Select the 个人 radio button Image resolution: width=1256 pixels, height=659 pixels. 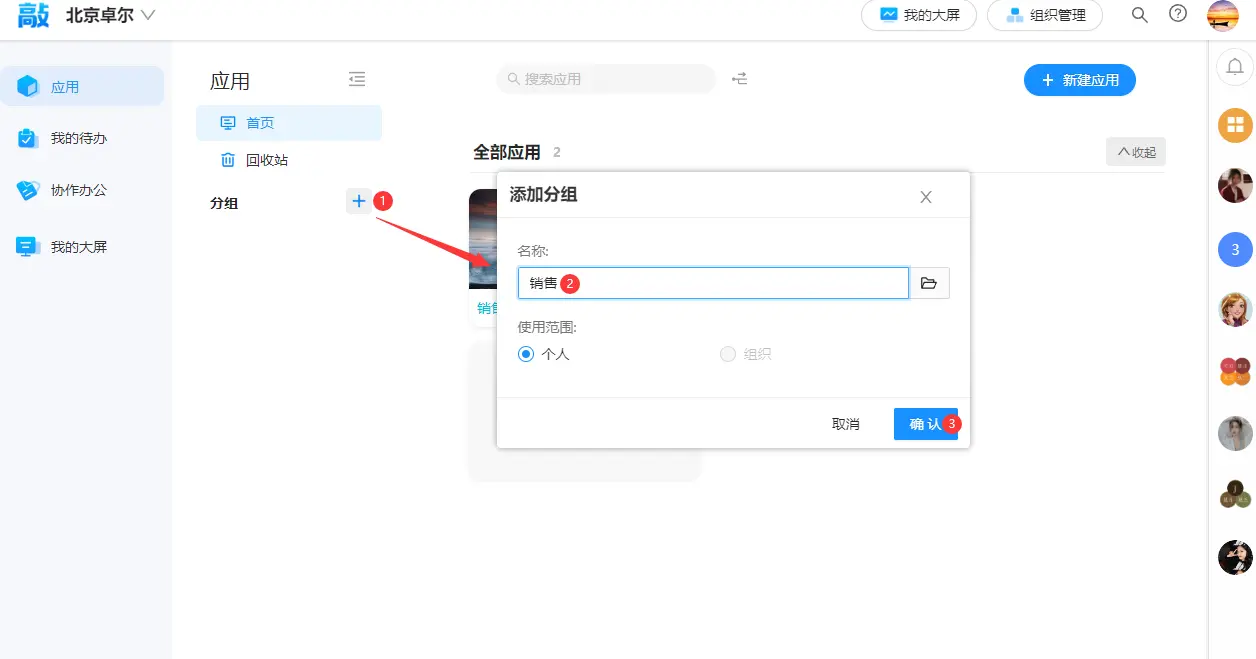pyautogui.click(x=526, y=354)
